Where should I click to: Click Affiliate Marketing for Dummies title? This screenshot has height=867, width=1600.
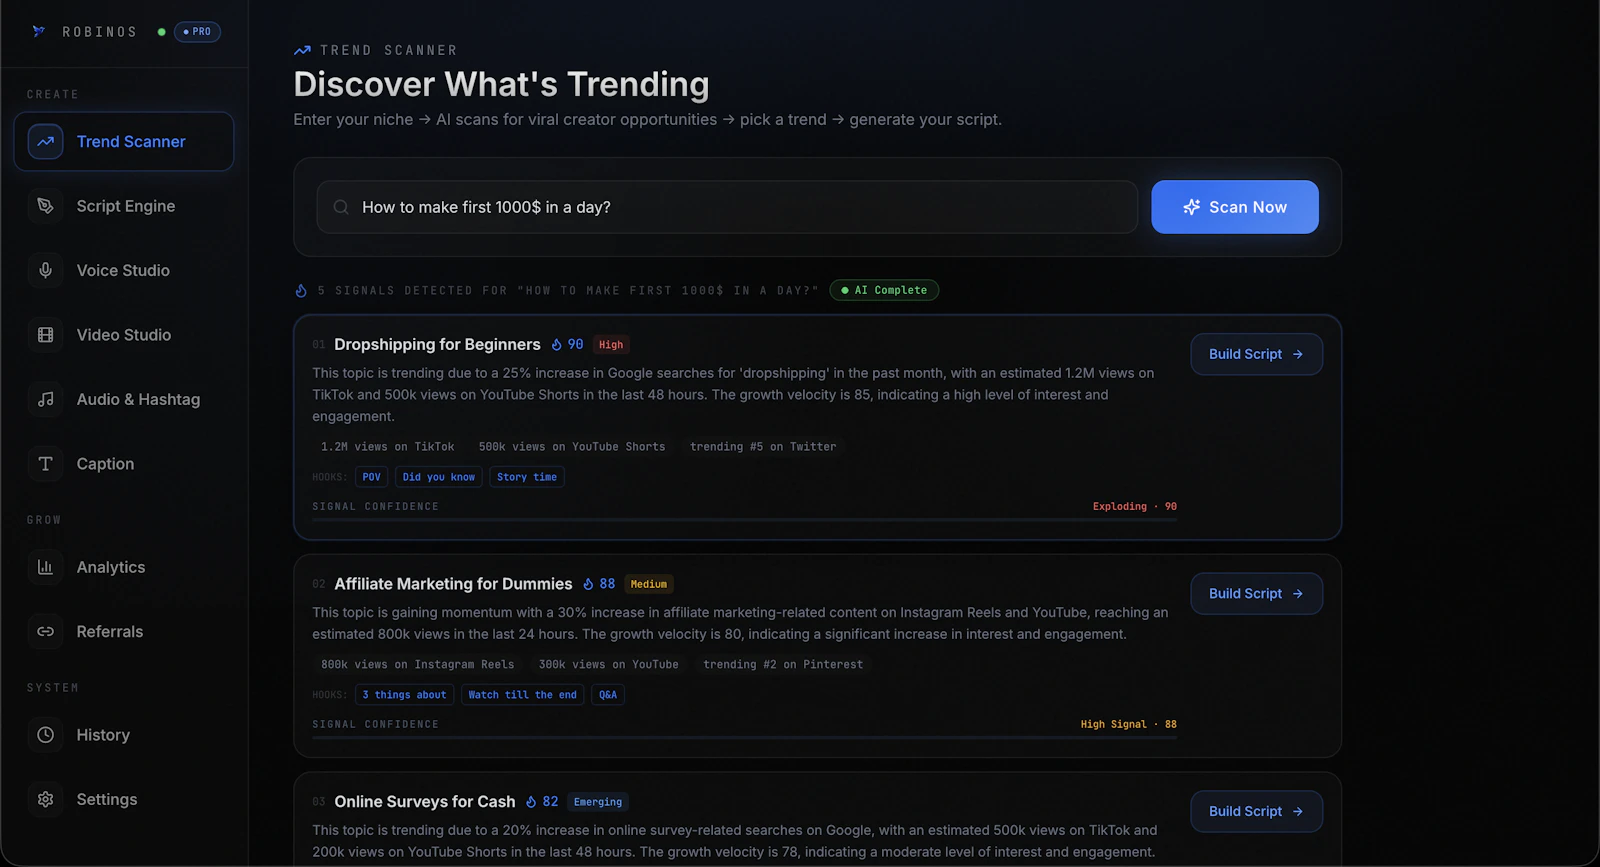tap(453, 584)
